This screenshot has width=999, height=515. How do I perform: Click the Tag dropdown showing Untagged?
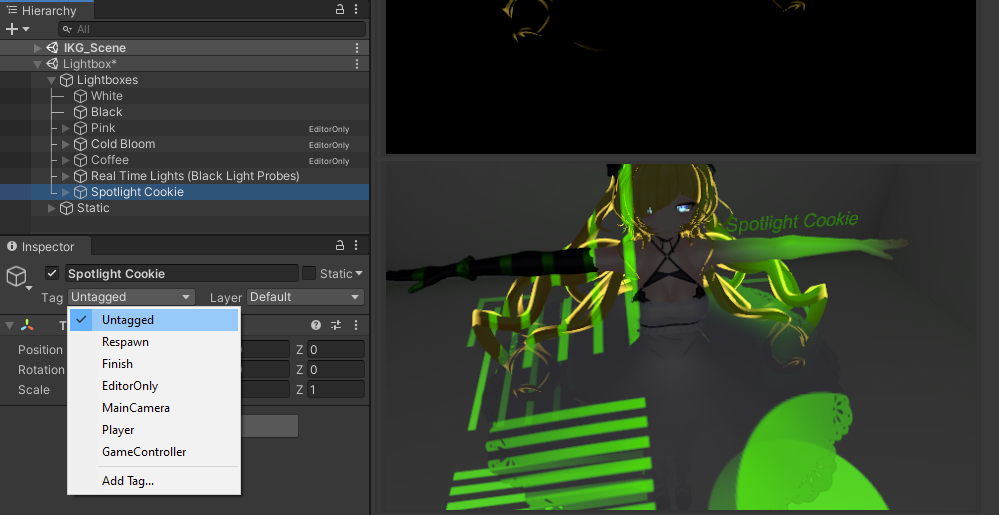click(x=131, y=297)
